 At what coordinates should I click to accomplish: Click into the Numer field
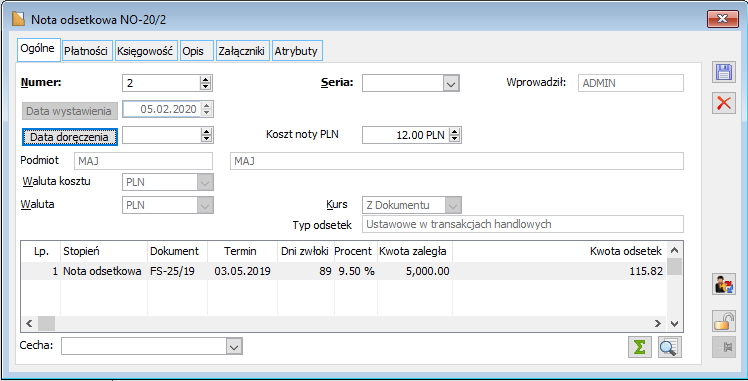[161, 83]
